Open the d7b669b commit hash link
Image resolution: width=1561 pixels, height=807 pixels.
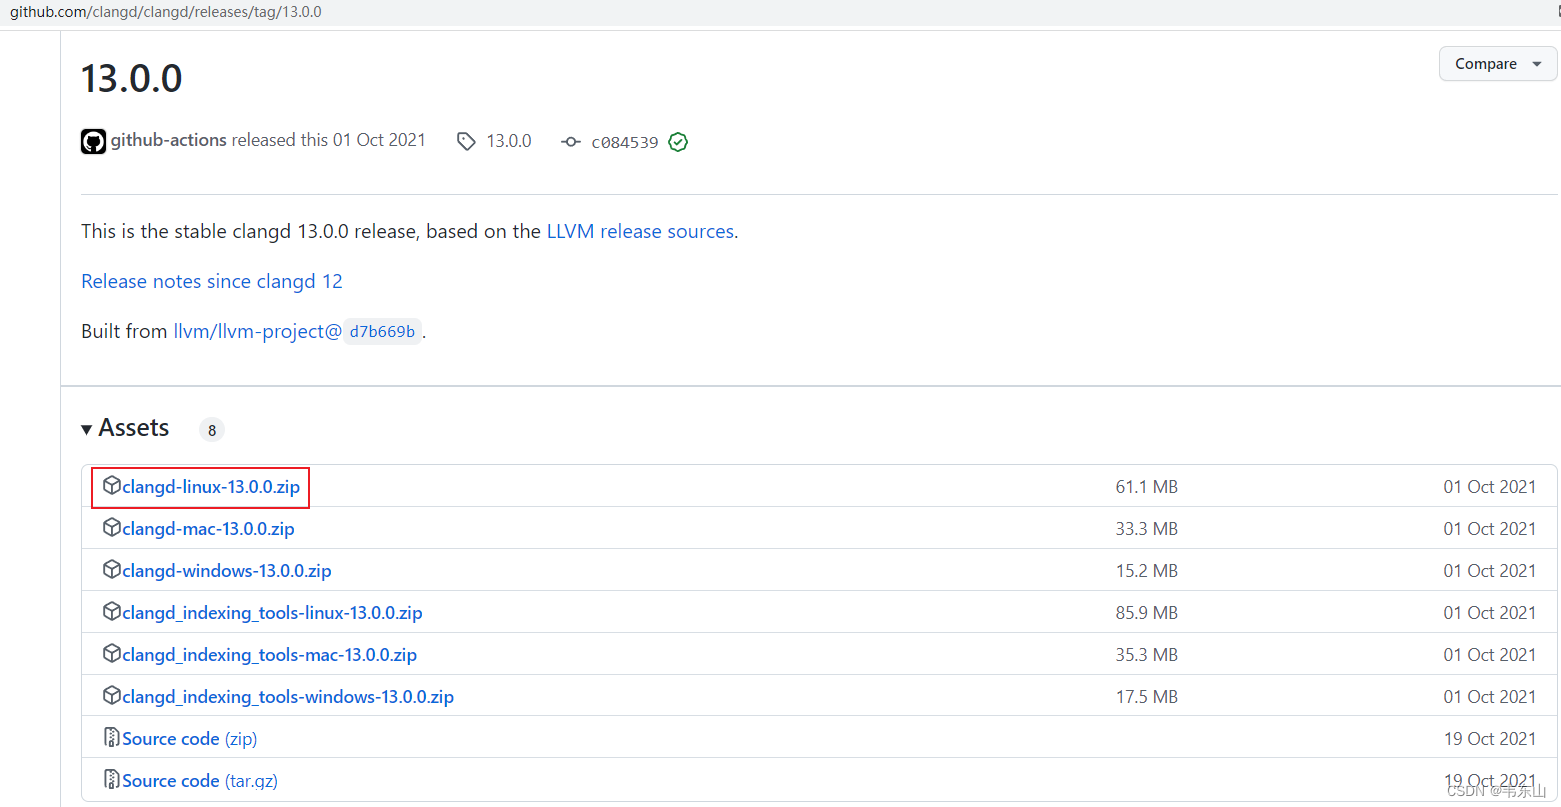pyautogui.click(x=382, y=332)
